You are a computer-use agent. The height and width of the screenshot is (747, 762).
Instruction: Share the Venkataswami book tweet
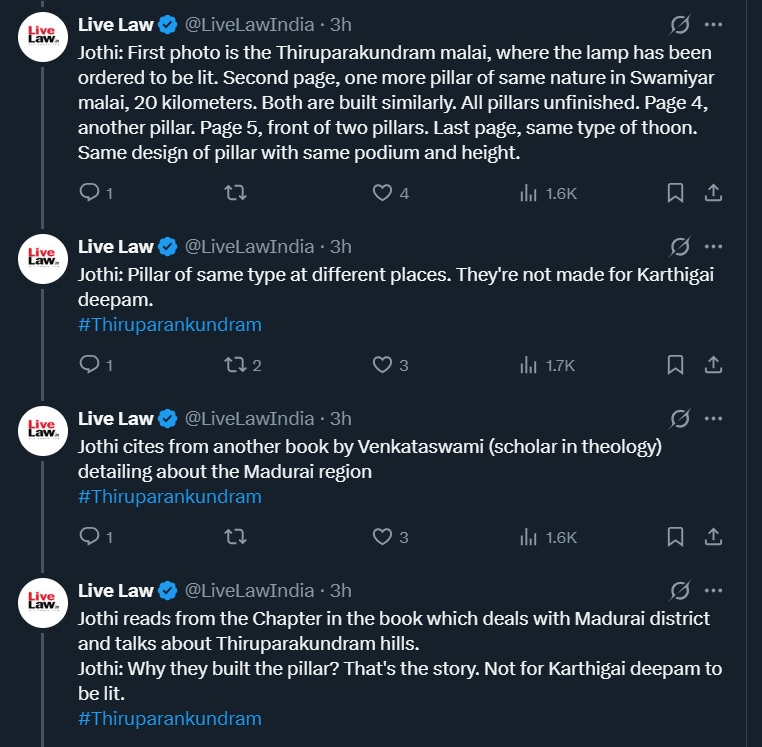point(714,537)
